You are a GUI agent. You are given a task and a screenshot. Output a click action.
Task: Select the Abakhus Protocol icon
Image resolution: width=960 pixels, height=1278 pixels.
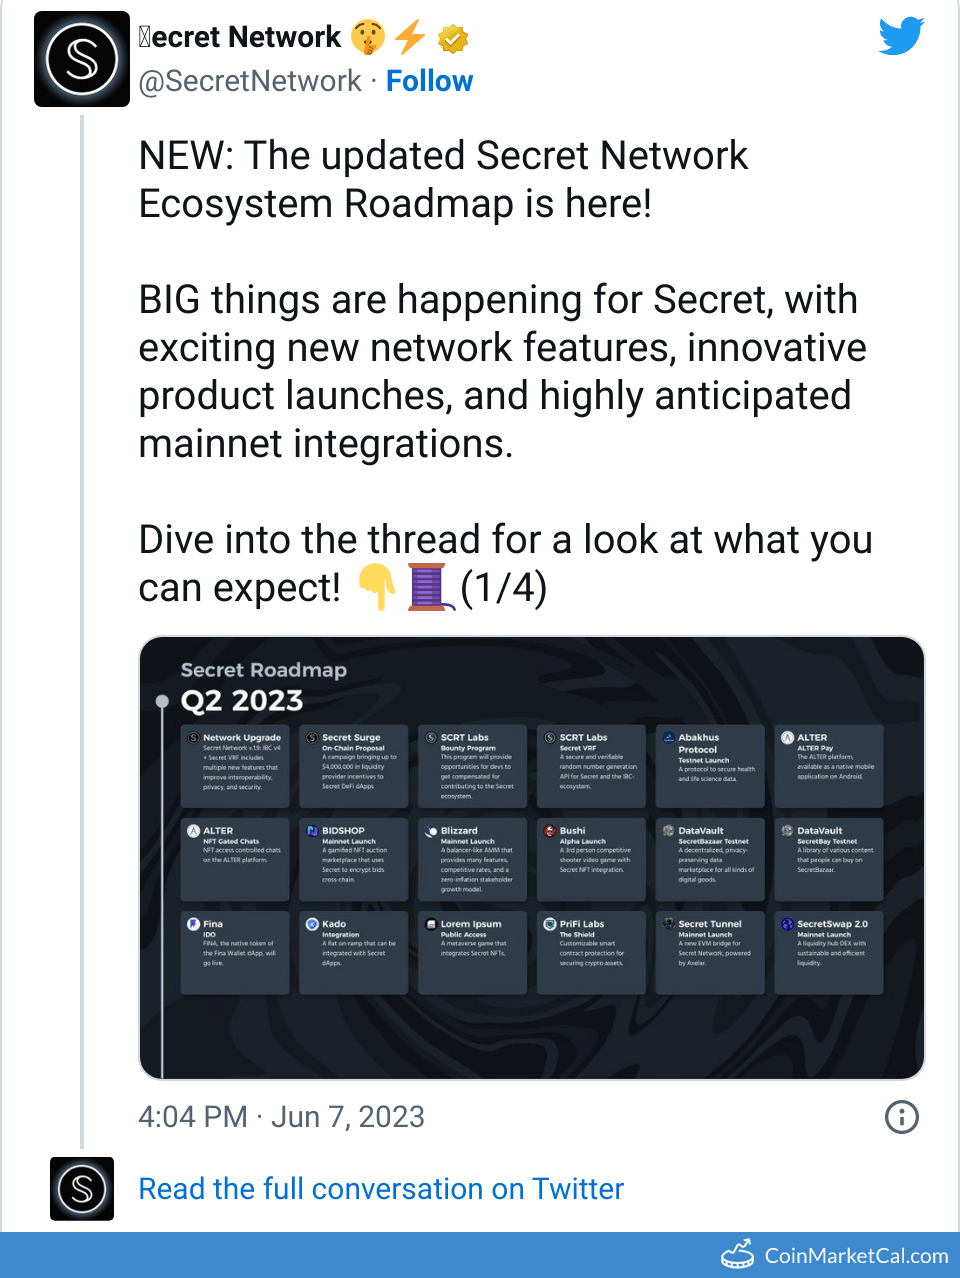[x=667, y=736]
